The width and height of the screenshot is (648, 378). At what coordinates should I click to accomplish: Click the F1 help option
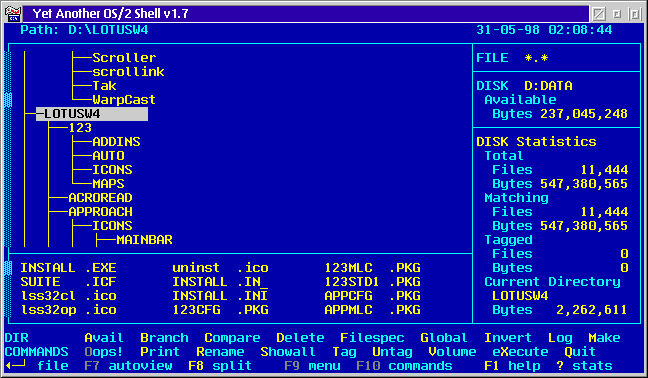(x=512, y=366)
